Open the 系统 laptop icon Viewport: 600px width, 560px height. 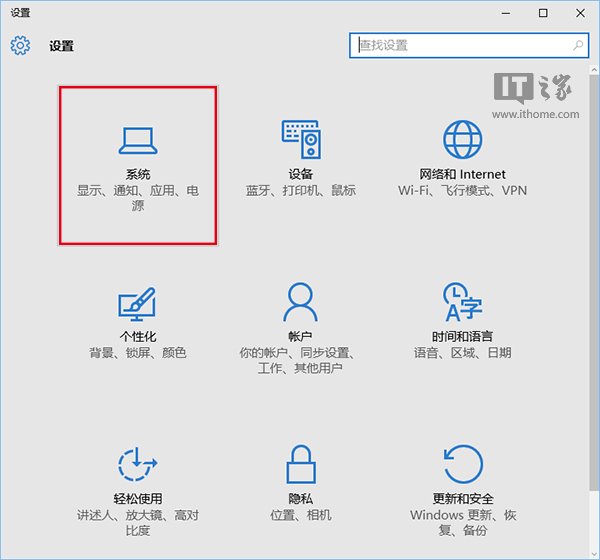pyautogui.click(x=138, y=139)
